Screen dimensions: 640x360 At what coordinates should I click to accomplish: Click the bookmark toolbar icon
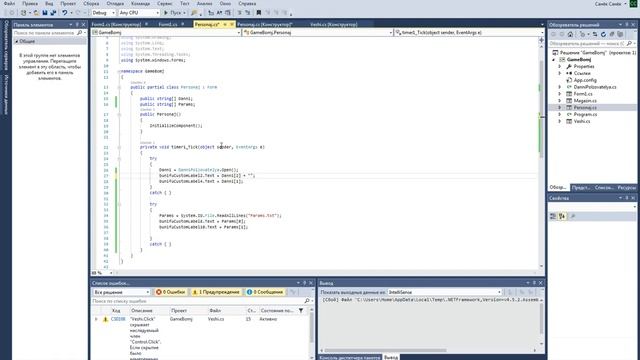coord(258,13)
